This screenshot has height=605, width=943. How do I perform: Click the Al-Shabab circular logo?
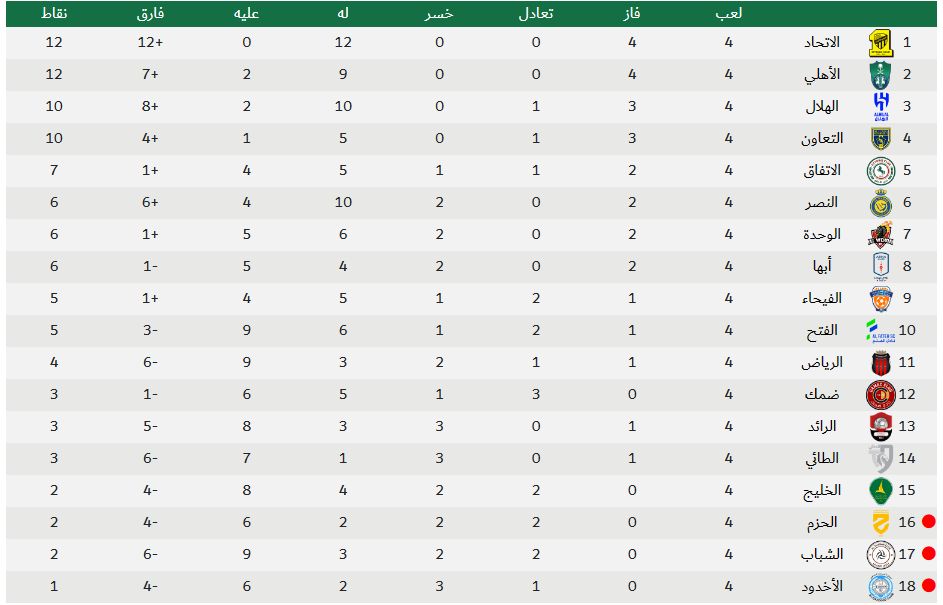point(881,554)
